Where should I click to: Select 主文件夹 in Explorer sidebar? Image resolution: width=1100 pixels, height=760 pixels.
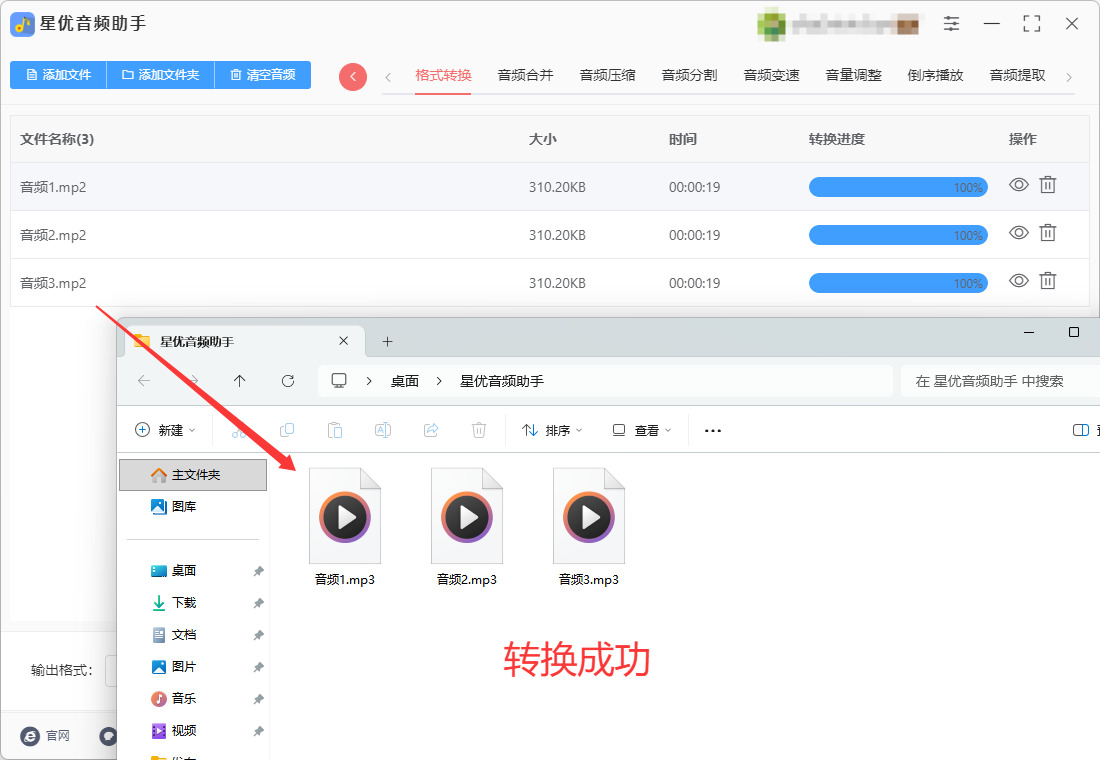coord(193,475)
